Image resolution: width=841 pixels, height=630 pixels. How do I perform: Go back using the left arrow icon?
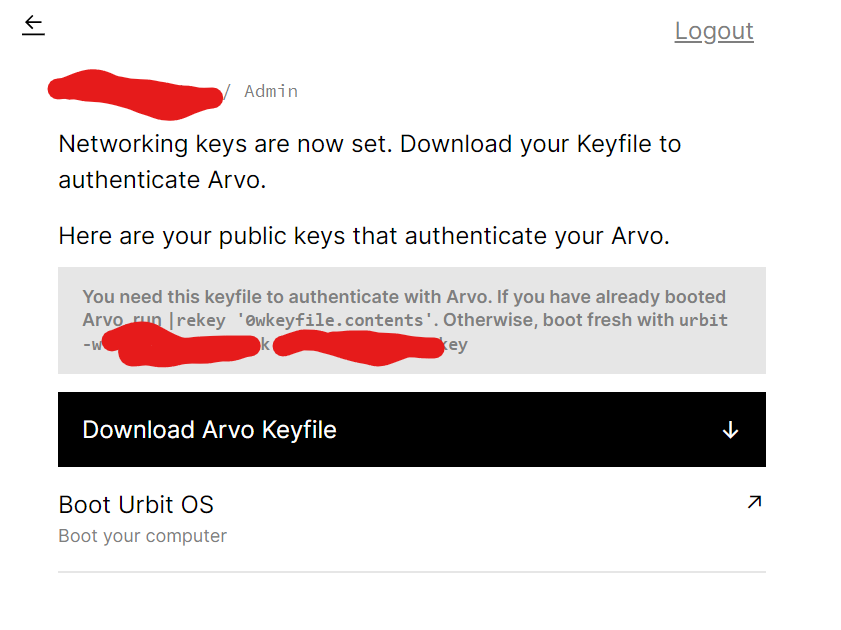click(33, 24)
